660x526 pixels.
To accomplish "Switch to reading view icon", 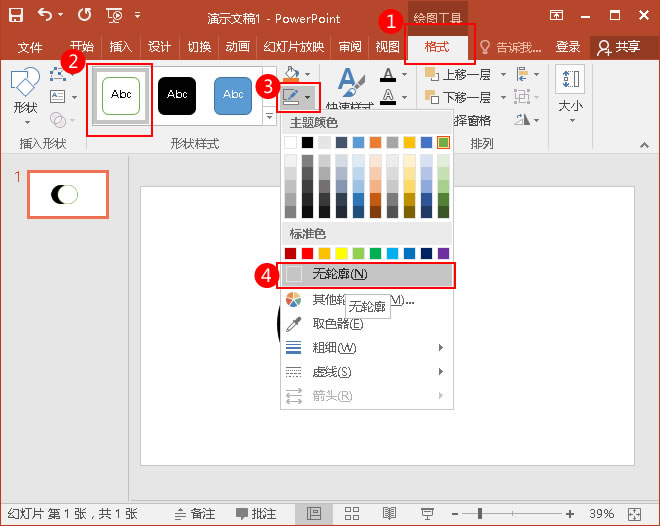I will tap(389, 513).
